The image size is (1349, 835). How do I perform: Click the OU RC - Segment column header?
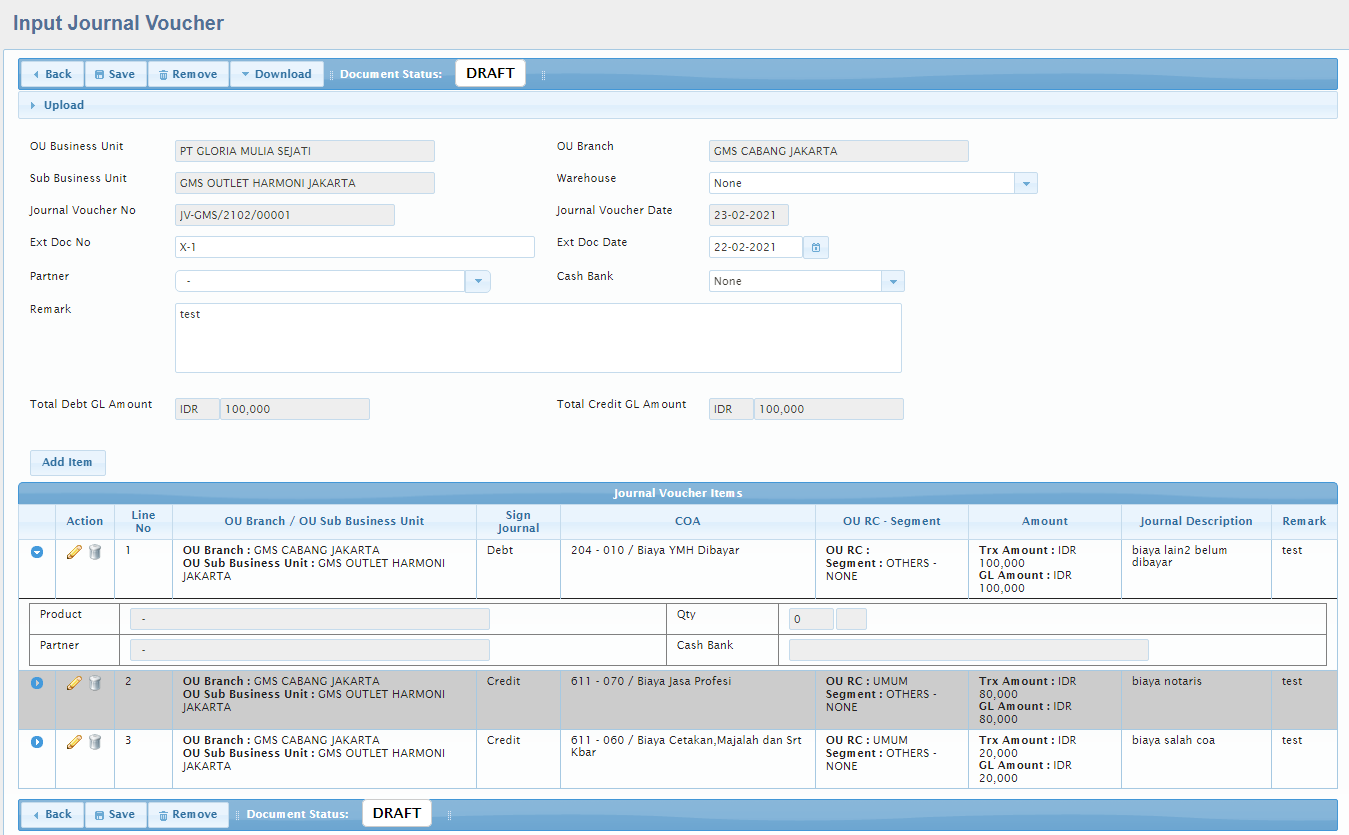click(892, 521)
